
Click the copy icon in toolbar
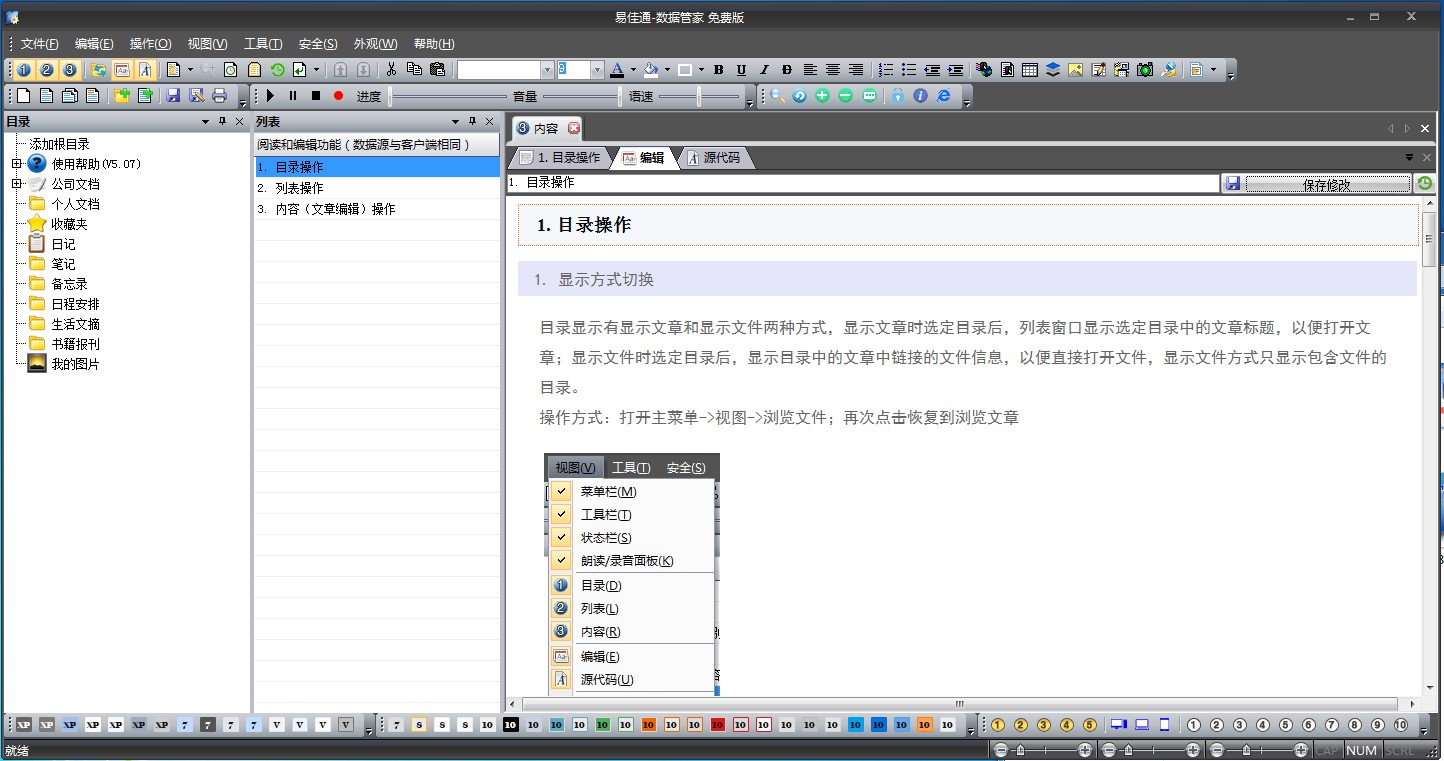point(414,70)
